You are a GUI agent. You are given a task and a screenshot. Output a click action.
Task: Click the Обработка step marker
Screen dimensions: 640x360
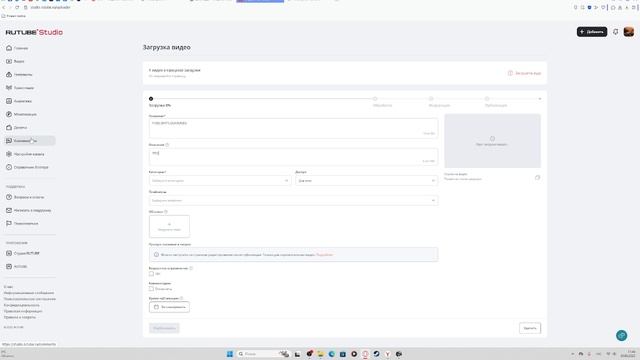point(375,99)
